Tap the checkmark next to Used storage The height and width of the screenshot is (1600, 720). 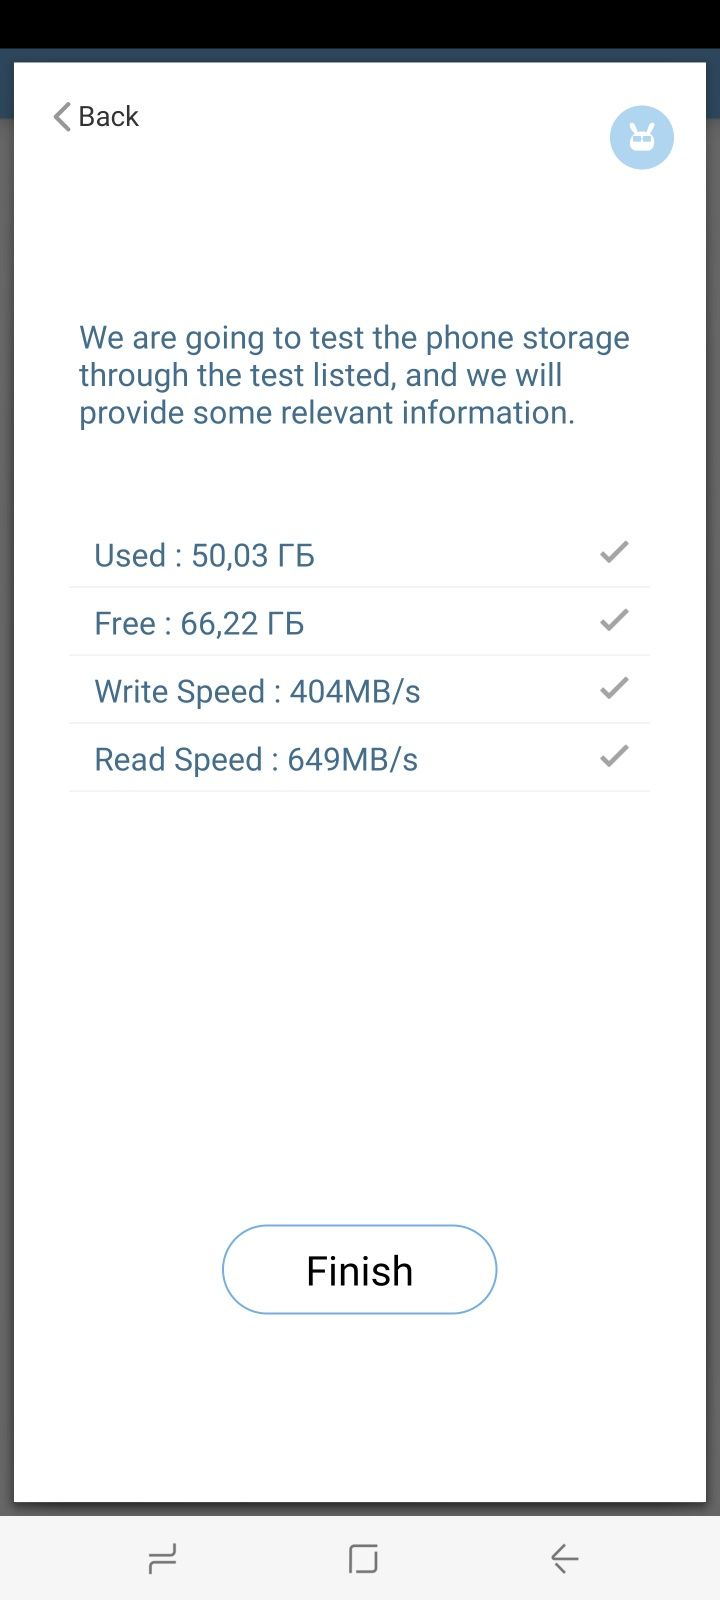click(x=614, y=552)
